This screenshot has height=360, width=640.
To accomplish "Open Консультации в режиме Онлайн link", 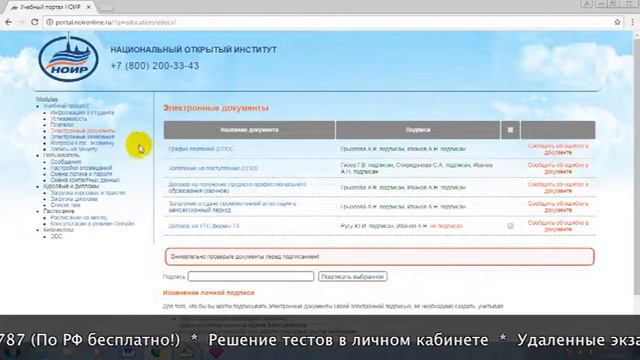I will point(92,224).
